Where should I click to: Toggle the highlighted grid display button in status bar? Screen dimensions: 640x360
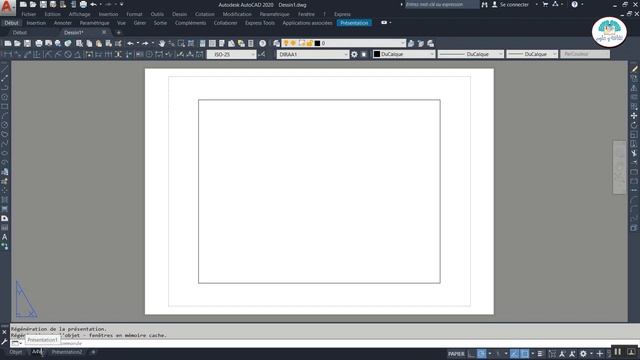[x=482, y=354]
